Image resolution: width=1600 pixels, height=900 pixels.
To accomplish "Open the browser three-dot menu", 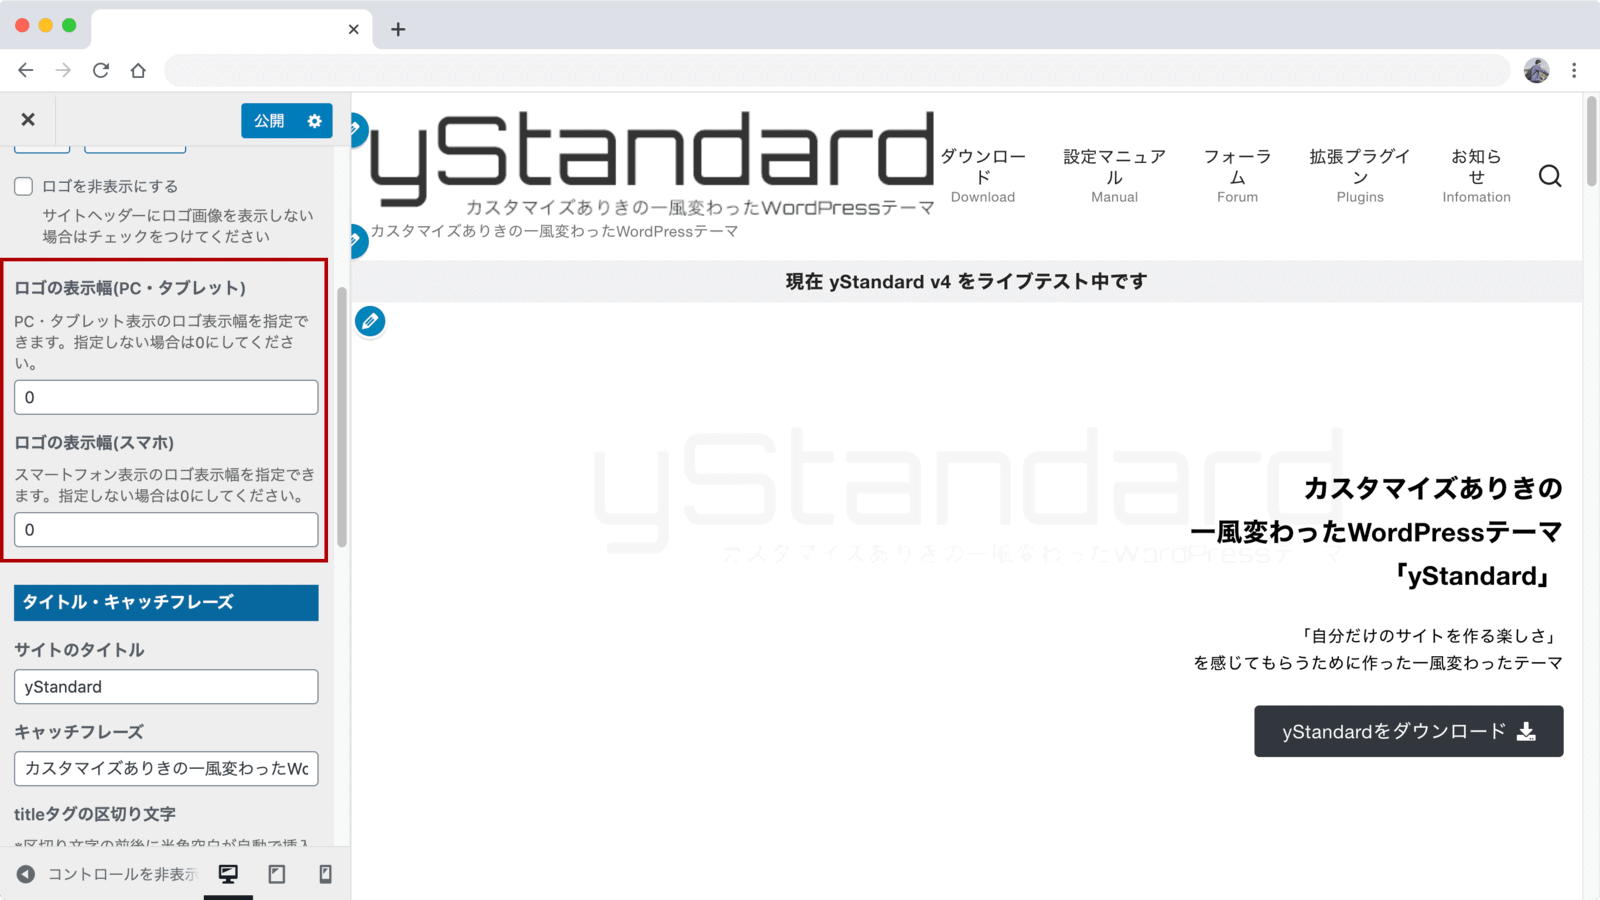I will click(x=1574, y=70).
